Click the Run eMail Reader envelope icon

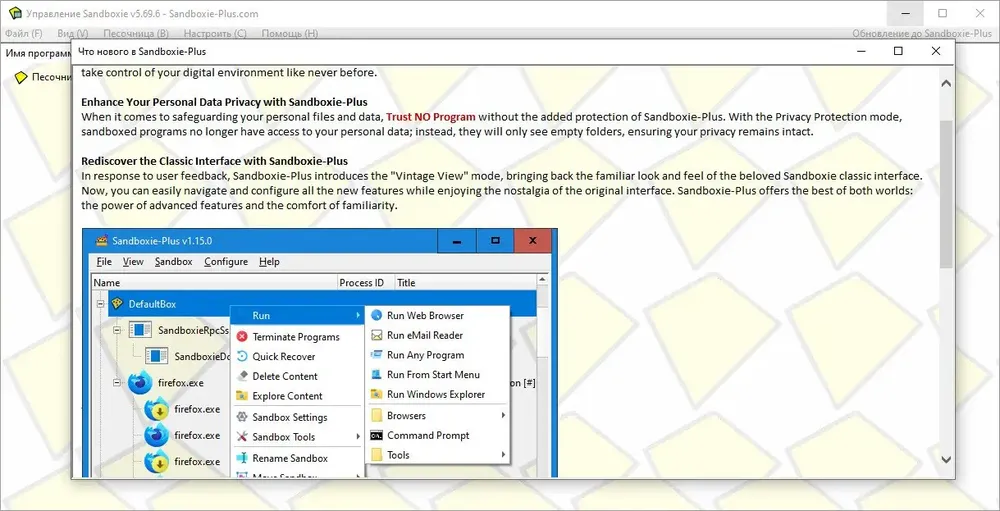pyautogui.click(x=376, y=336)
